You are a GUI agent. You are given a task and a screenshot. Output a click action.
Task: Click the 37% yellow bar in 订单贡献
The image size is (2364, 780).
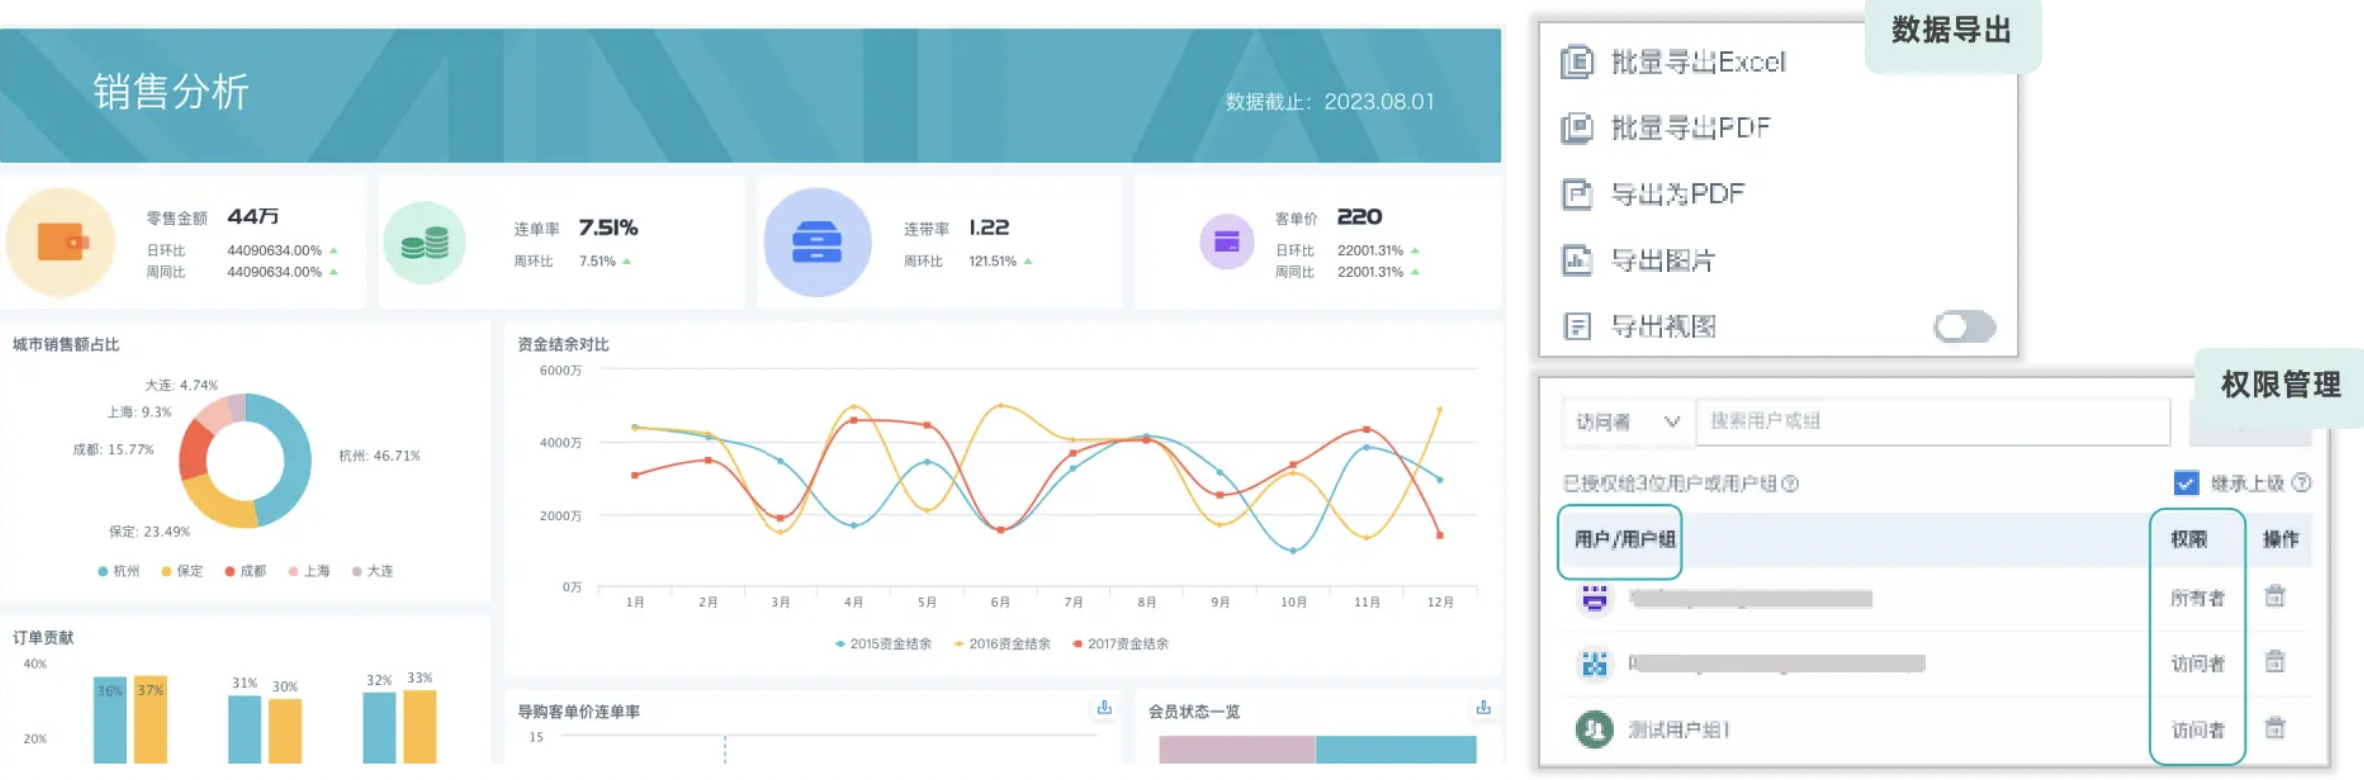pos(151,720)
